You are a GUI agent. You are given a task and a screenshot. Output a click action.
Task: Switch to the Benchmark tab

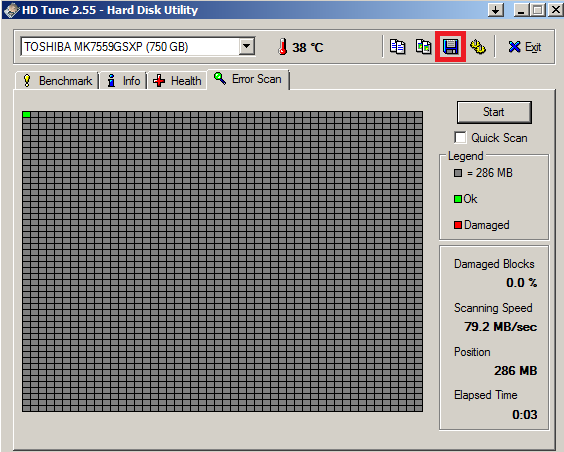click(x=57, y=81)
